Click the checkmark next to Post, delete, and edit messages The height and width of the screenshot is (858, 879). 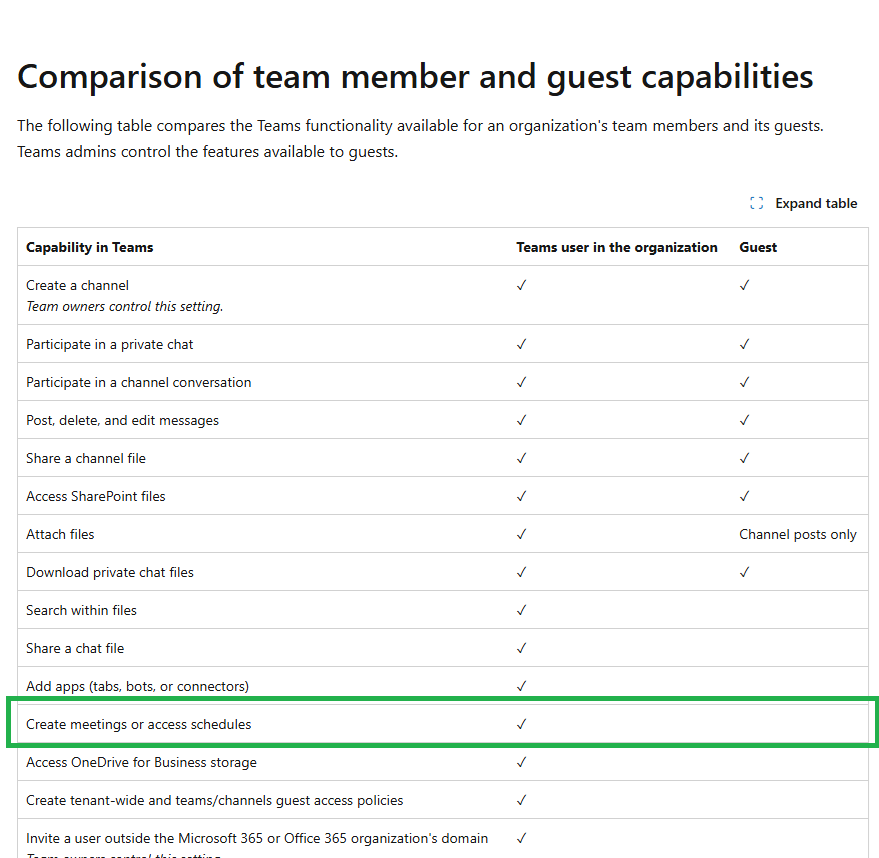521,420
